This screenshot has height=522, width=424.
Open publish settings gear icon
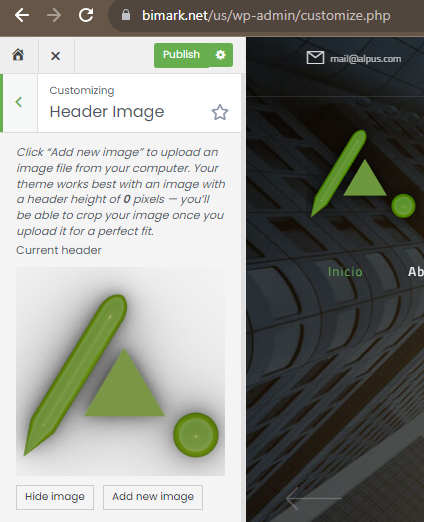click(x=220, y=55)
